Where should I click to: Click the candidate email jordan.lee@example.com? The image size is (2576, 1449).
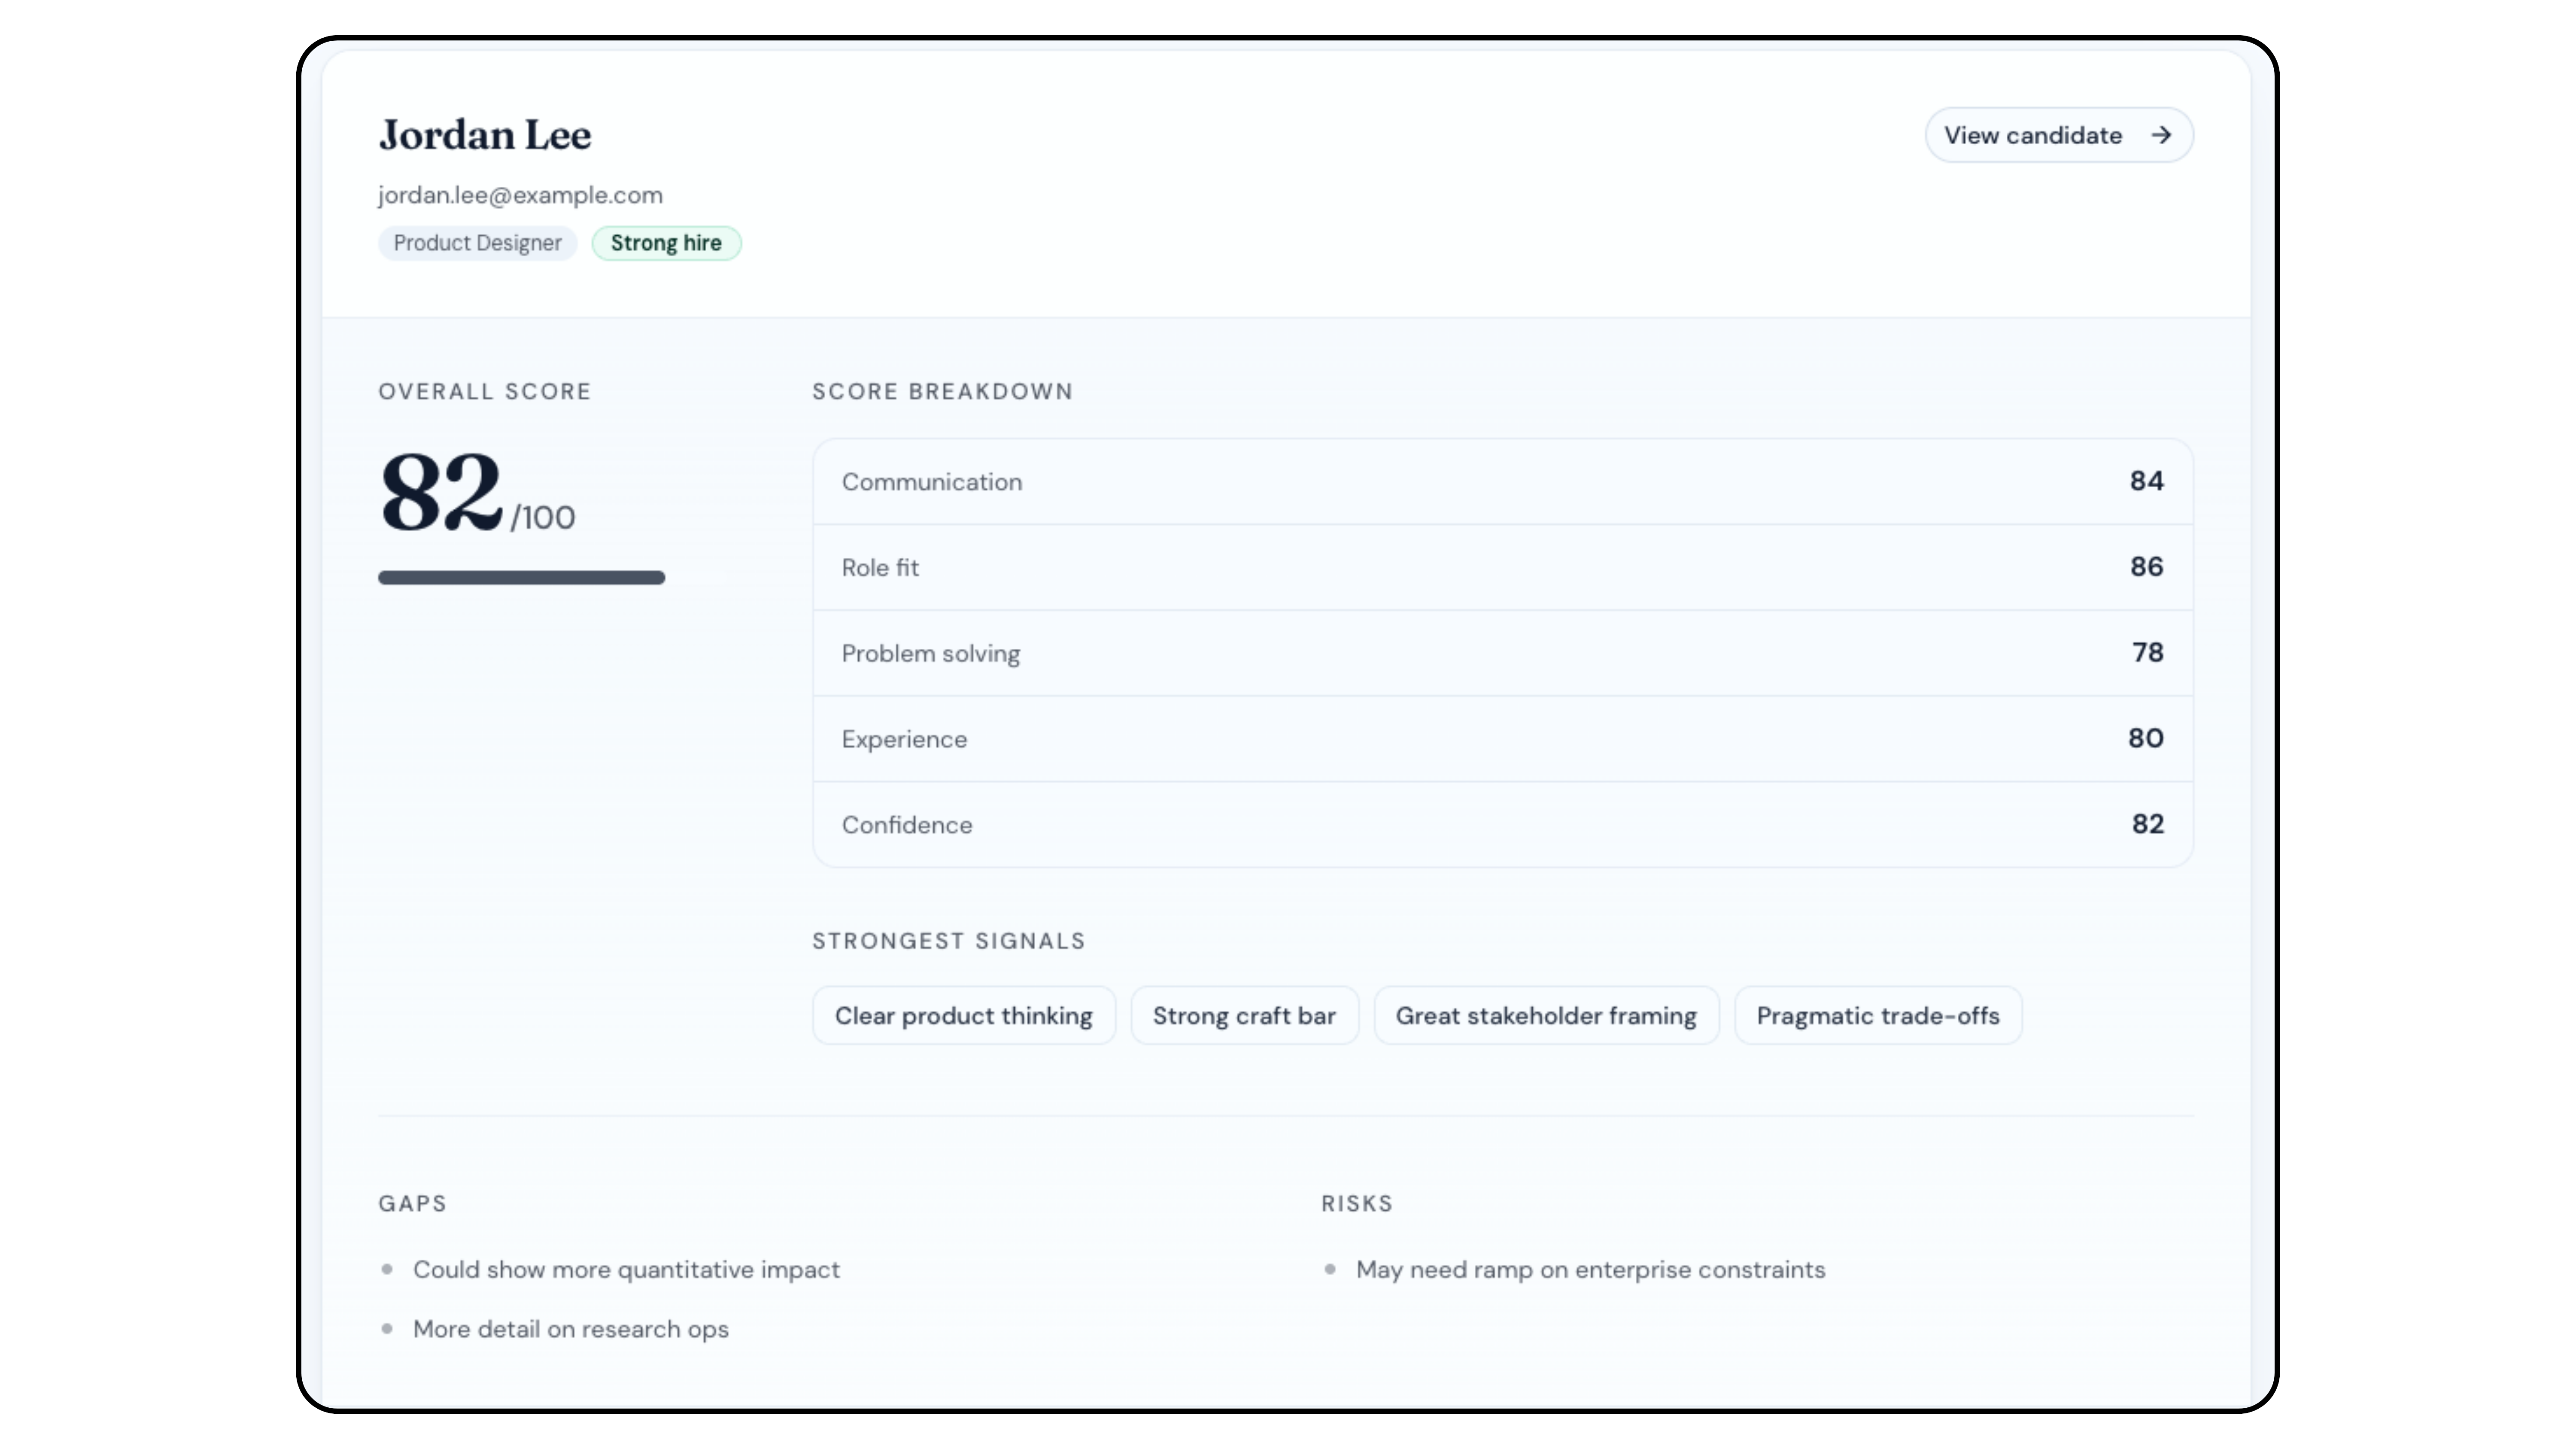[520, 195]
